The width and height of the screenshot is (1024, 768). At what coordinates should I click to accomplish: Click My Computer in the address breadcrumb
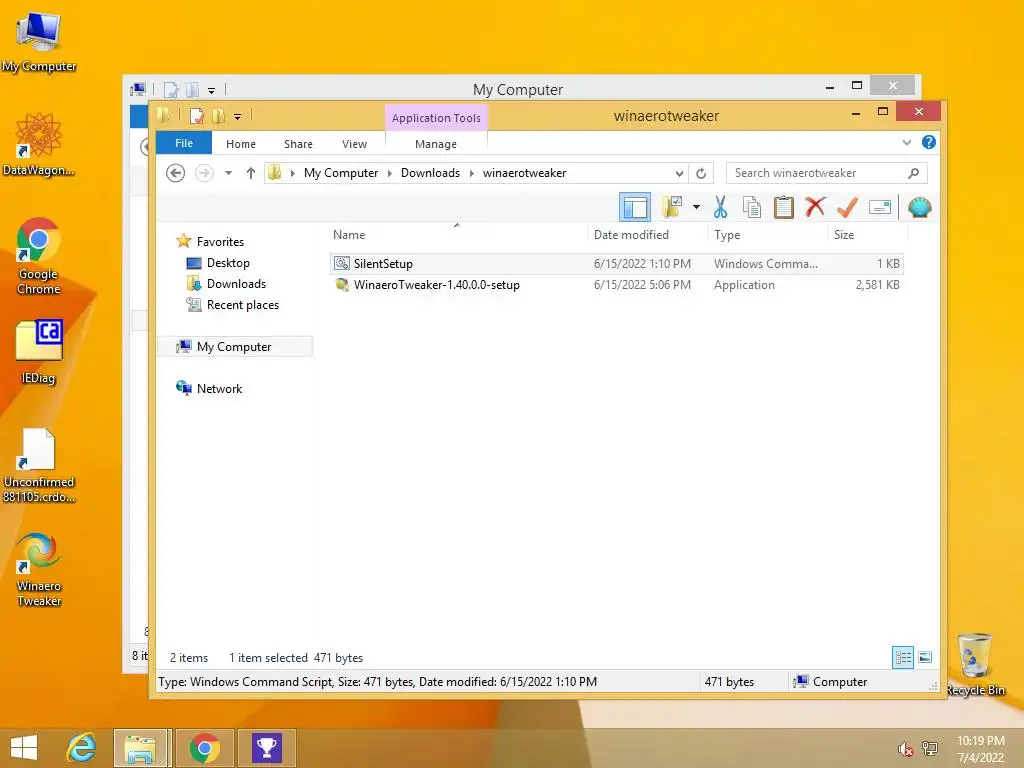341,173
